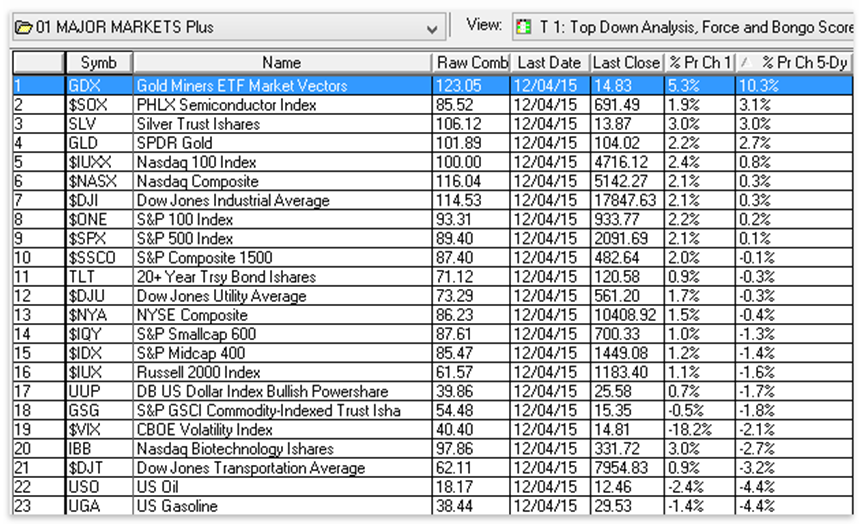863x524 pixels.
Task: Select the TLT symbol cell
Action: pyautogui.click(x=99, y=277)
